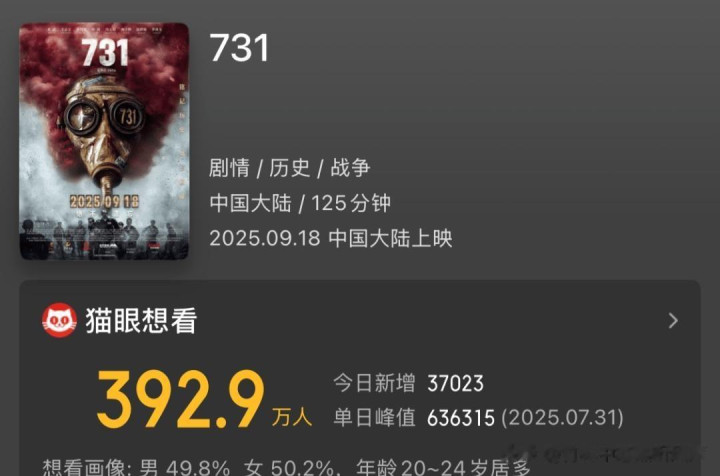Tap the 猫眼想看 section heading
The height and width of the screenshot is (476, 720).
click(x=141, y=320)
